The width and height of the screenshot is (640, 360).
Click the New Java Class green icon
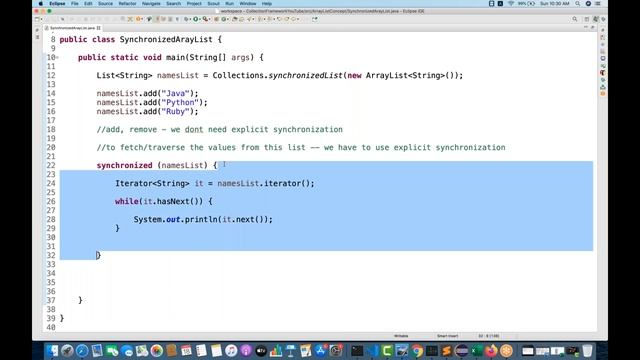click(x=224, y=19)
